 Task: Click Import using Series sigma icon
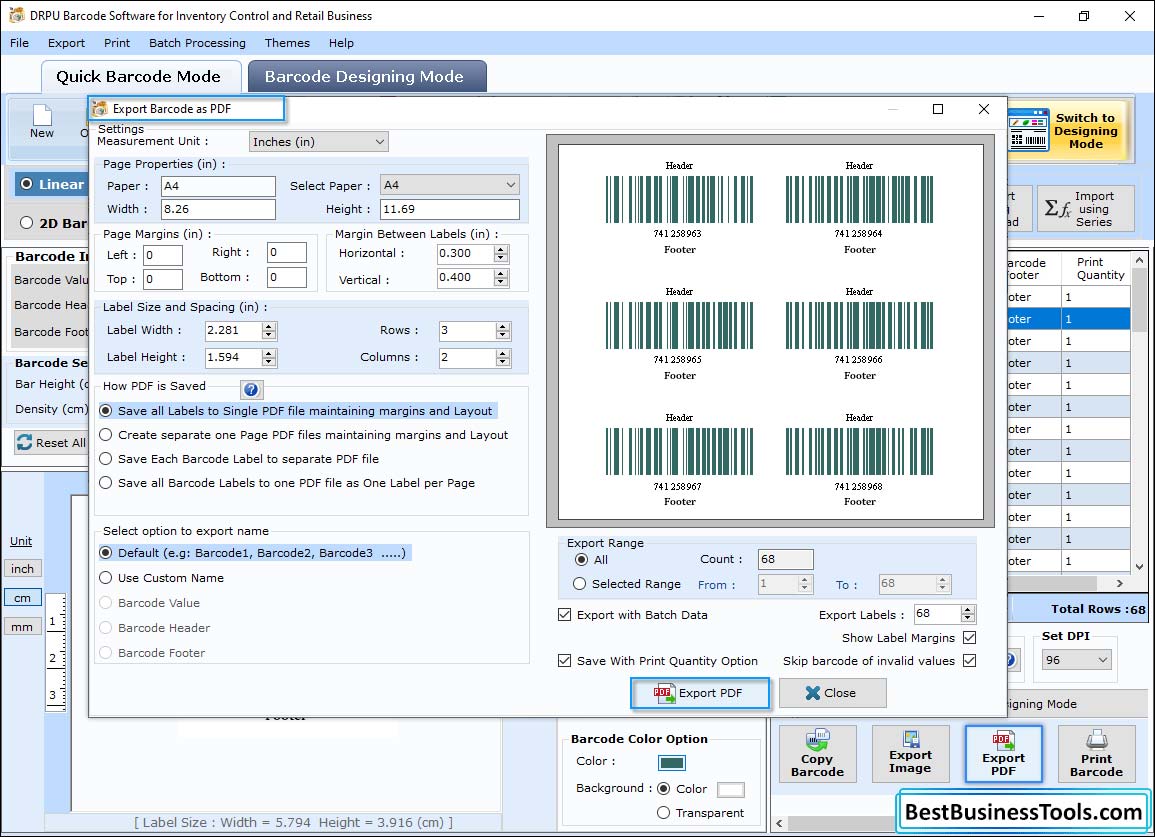pyautogui.click(x=1058, y=209)
